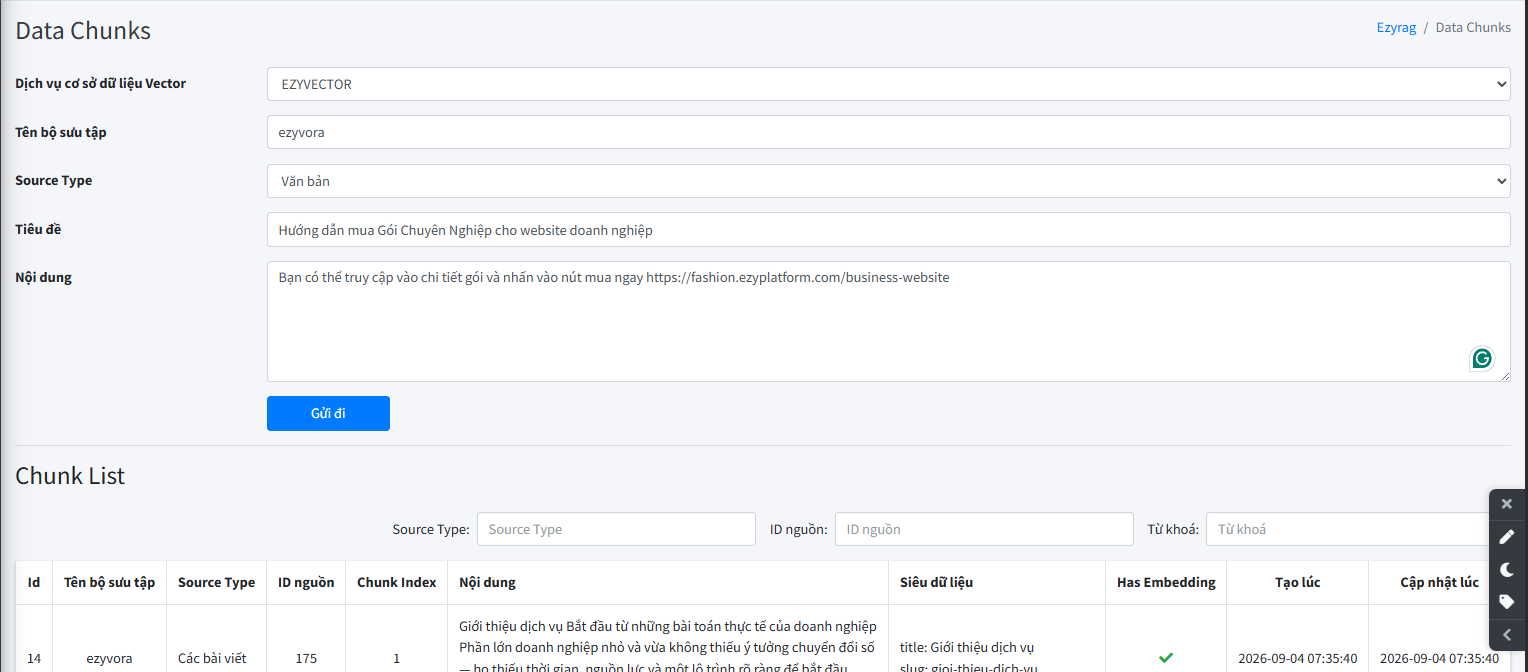Open the Ezyrag breadcrumb link
Viewport: 1528px width, 672px height.
pyautogui.click(x=1396, y=28)
